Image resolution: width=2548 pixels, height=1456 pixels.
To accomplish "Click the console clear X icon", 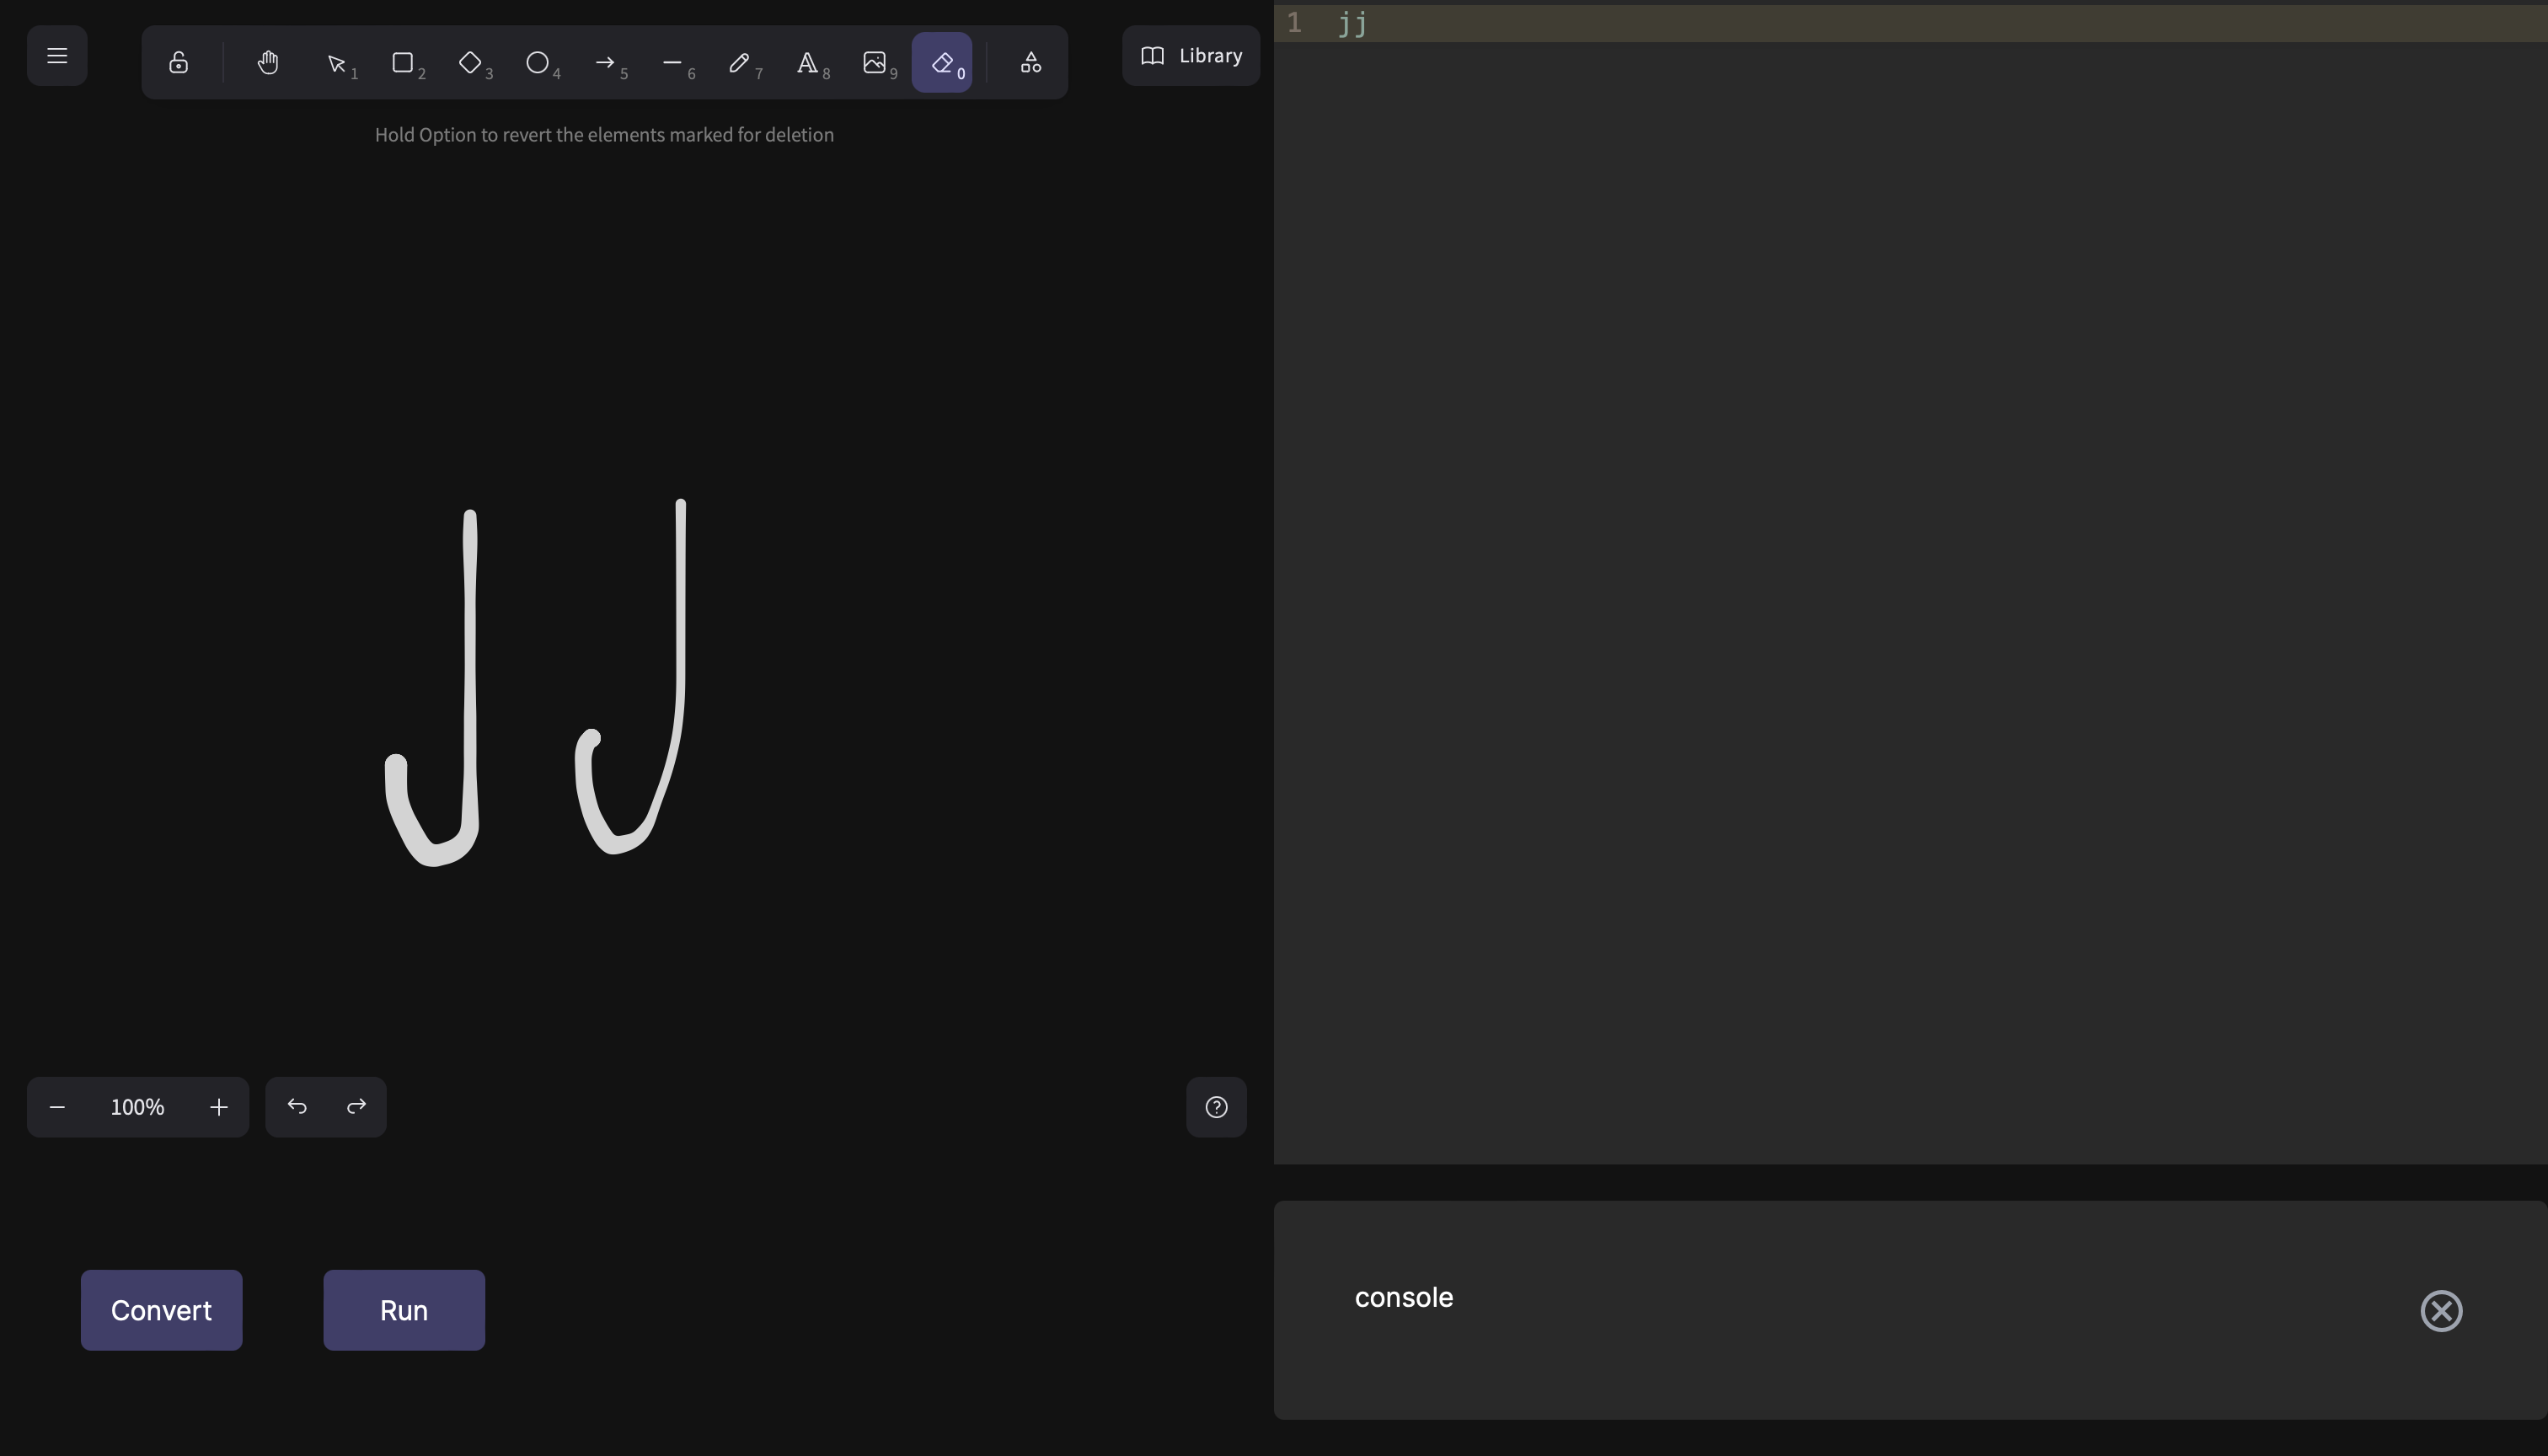I will tap(2441, 1310).
